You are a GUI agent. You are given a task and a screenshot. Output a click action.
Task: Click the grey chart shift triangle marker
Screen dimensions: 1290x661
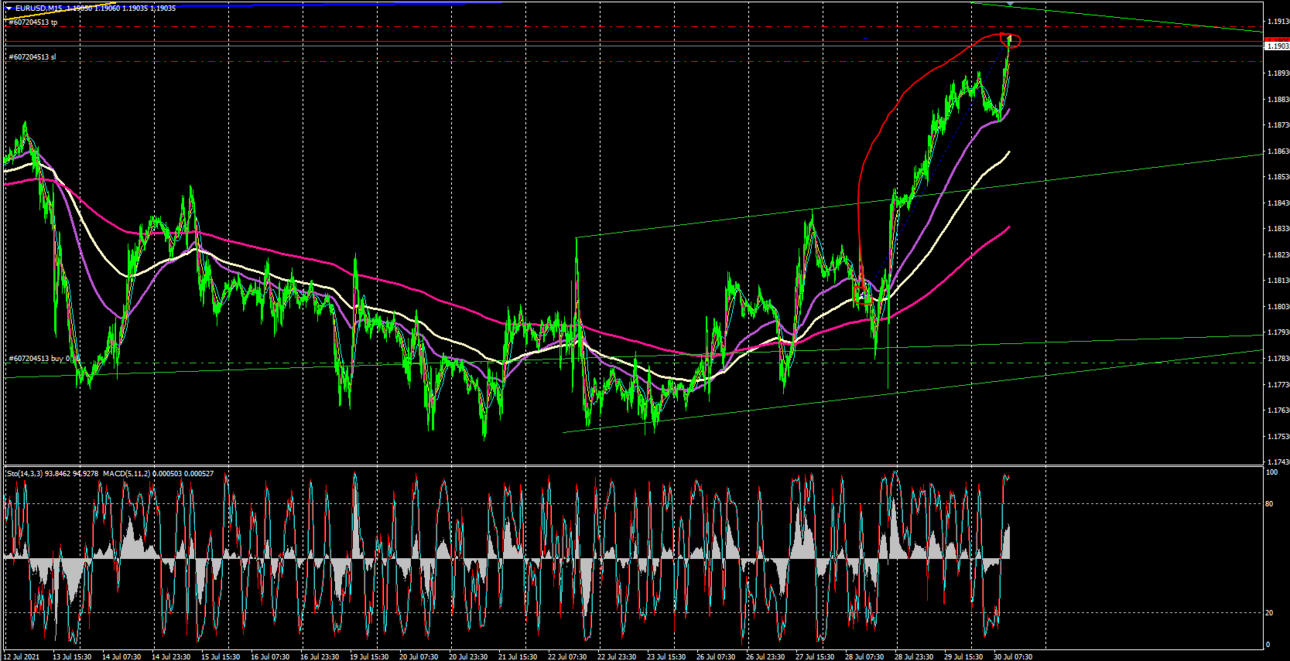tap(1011, 4)
